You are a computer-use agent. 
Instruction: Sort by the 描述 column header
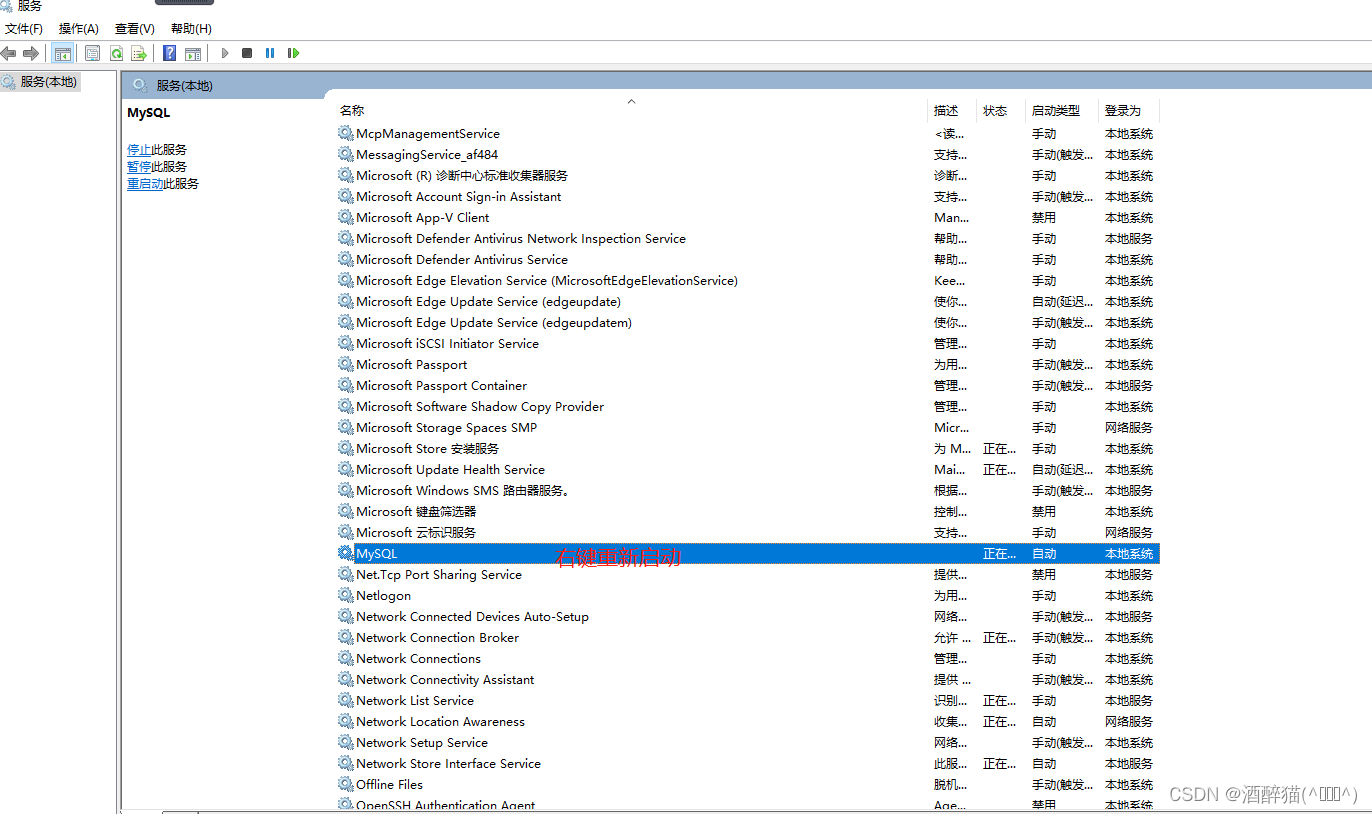coord(946,110)
